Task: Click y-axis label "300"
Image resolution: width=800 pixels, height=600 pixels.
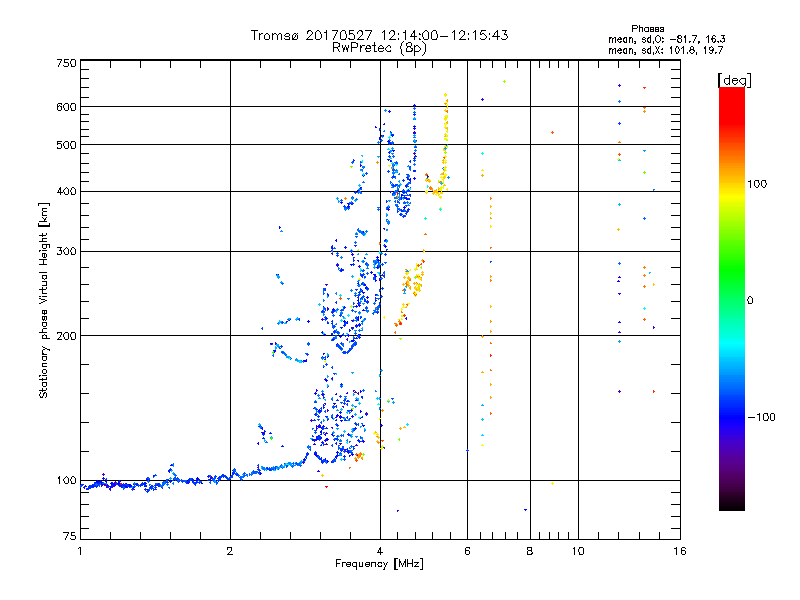Action: (66, 252)
